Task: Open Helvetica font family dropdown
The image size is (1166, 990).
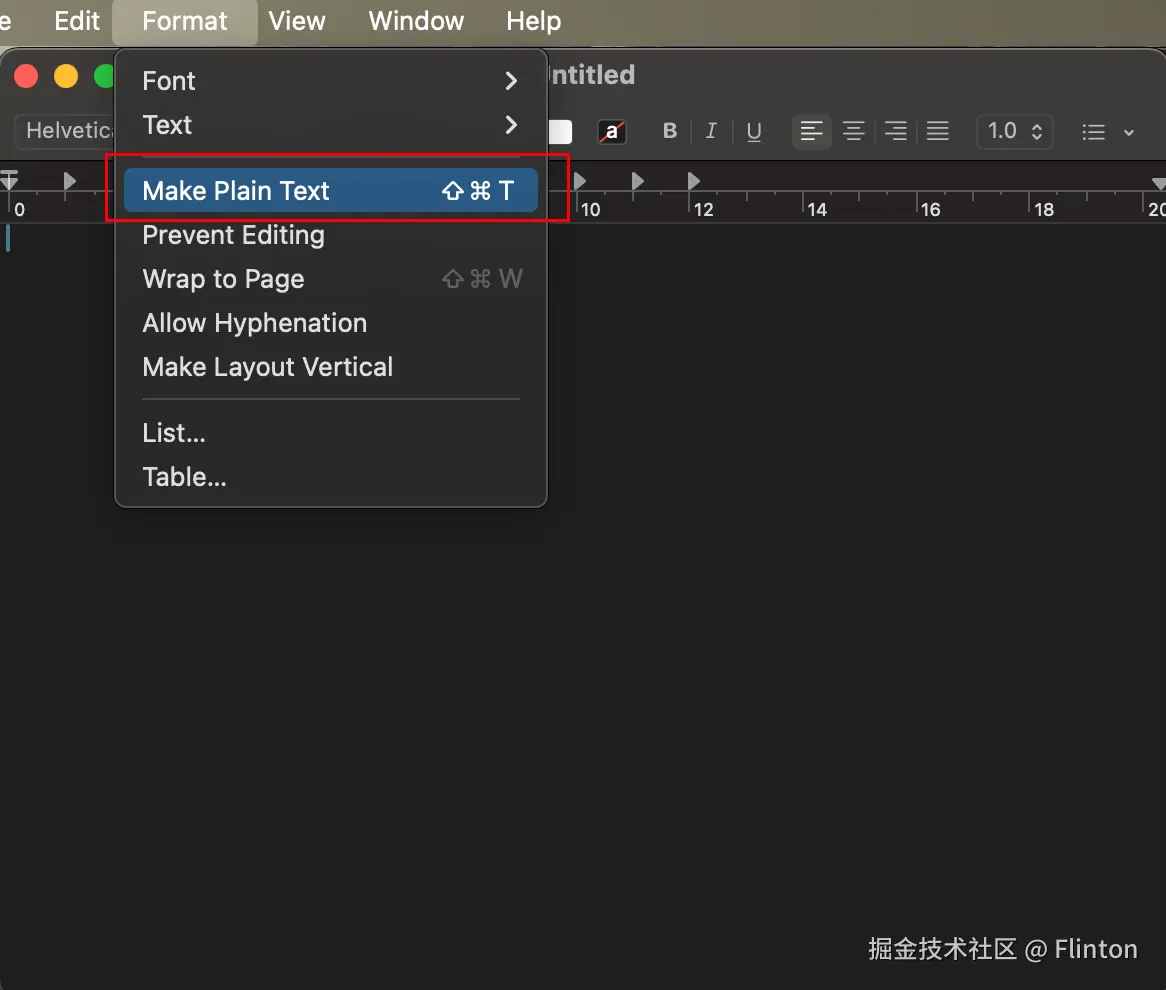Action: pos(67,131)
